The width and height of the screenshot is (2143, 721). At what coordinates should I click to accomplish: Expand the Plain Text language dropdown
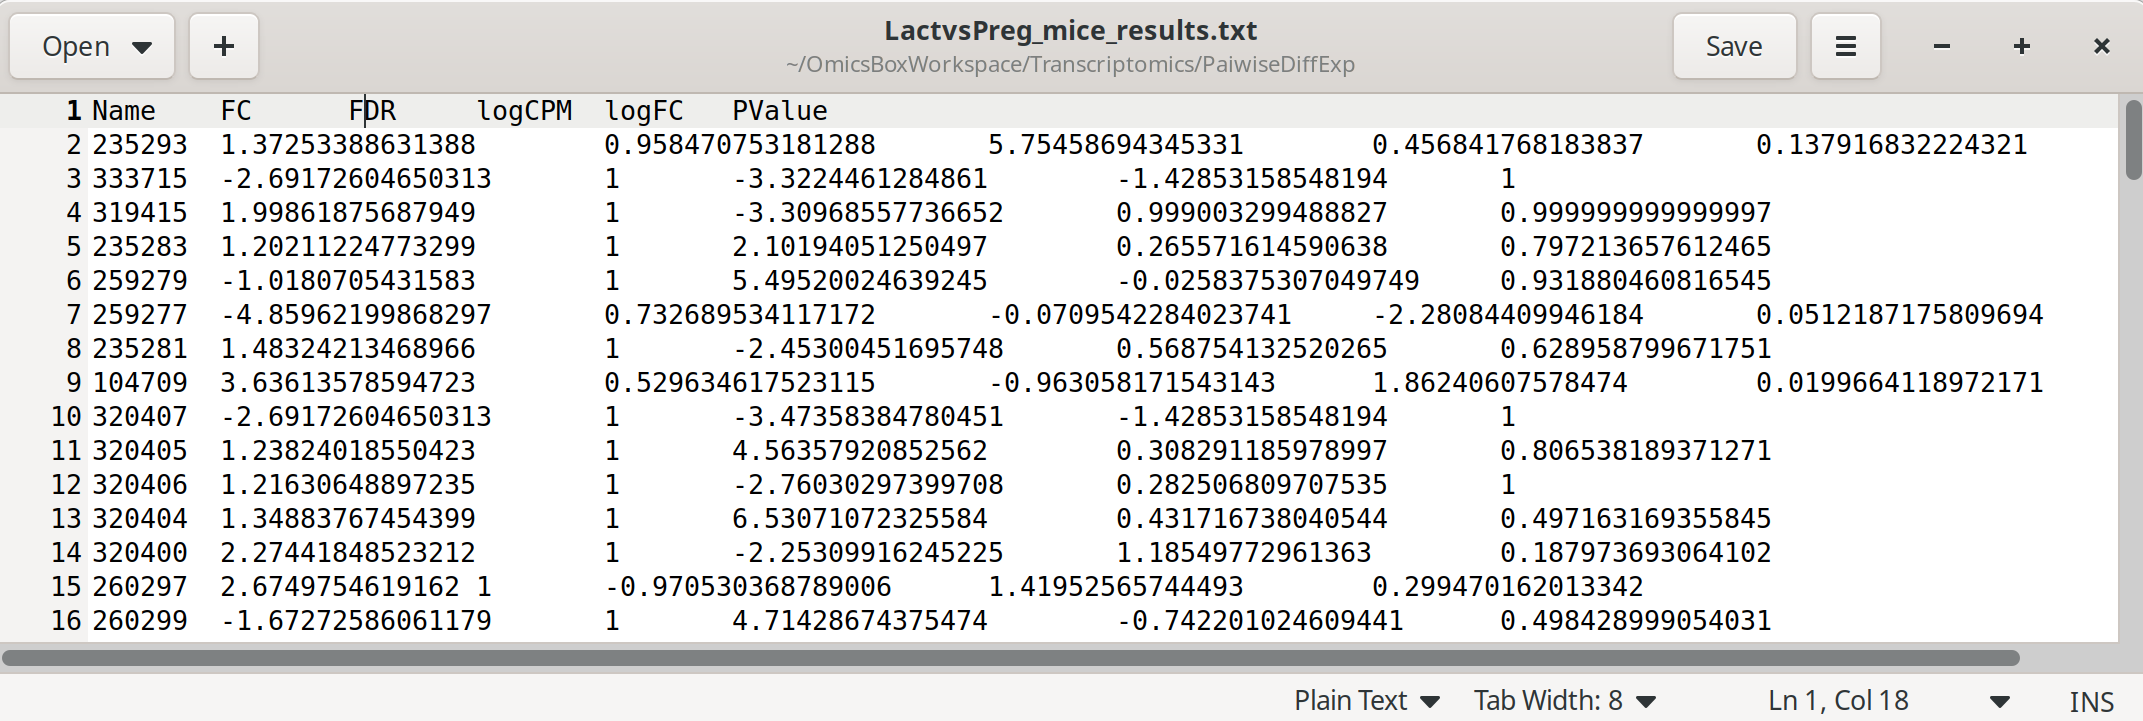[1366, 701]
